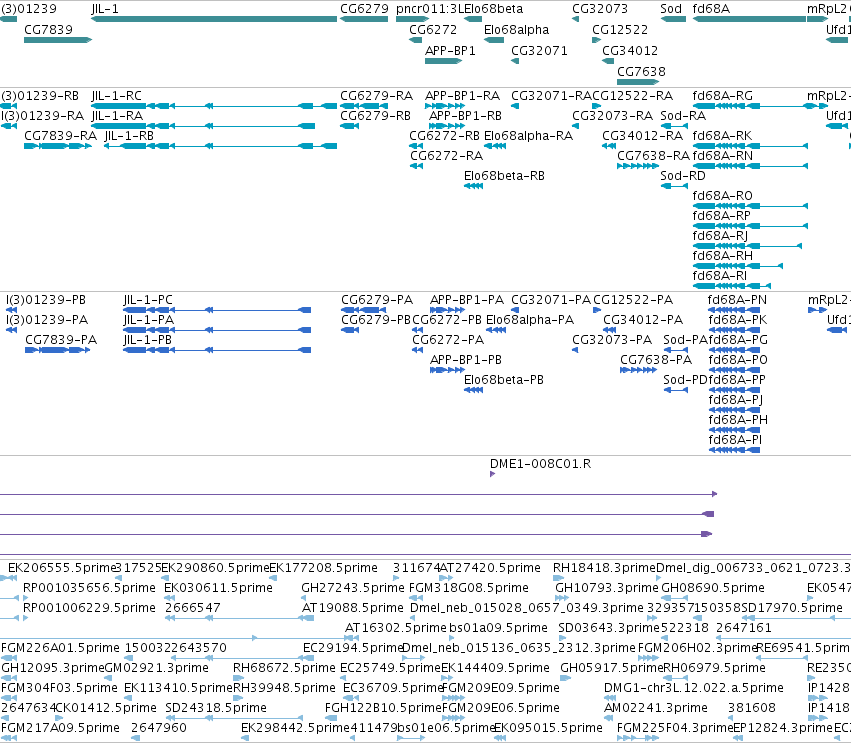Click EST AT19088.5prime
Image resolution: width=851 pixels, height=743 pixels.
(x=352, y=608)
